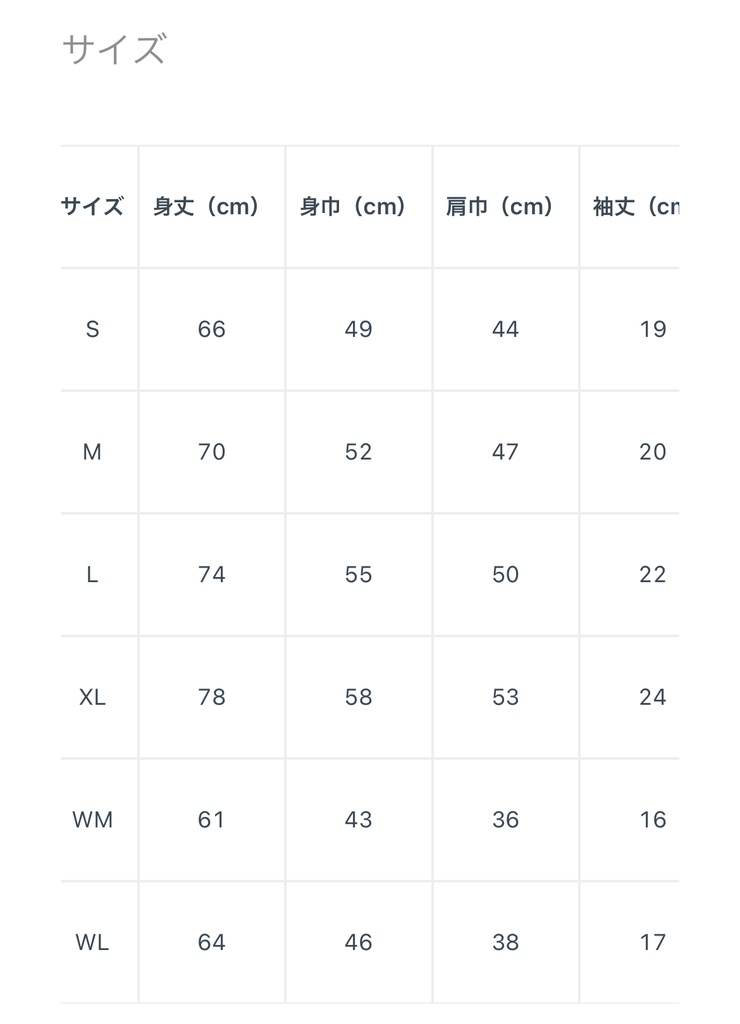Click the 61 body length cell for WM

click(212, 820)
